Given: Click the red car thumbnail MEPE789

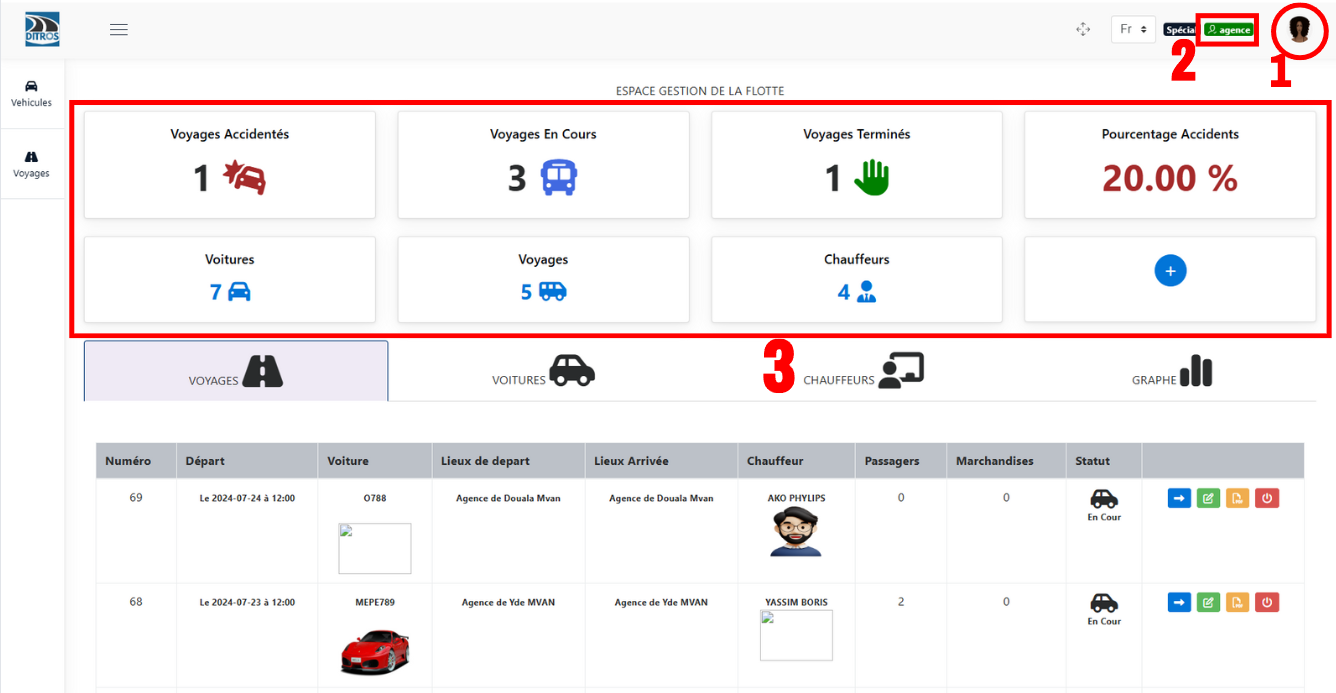Looking at the screenshot, I should point(375,651).
